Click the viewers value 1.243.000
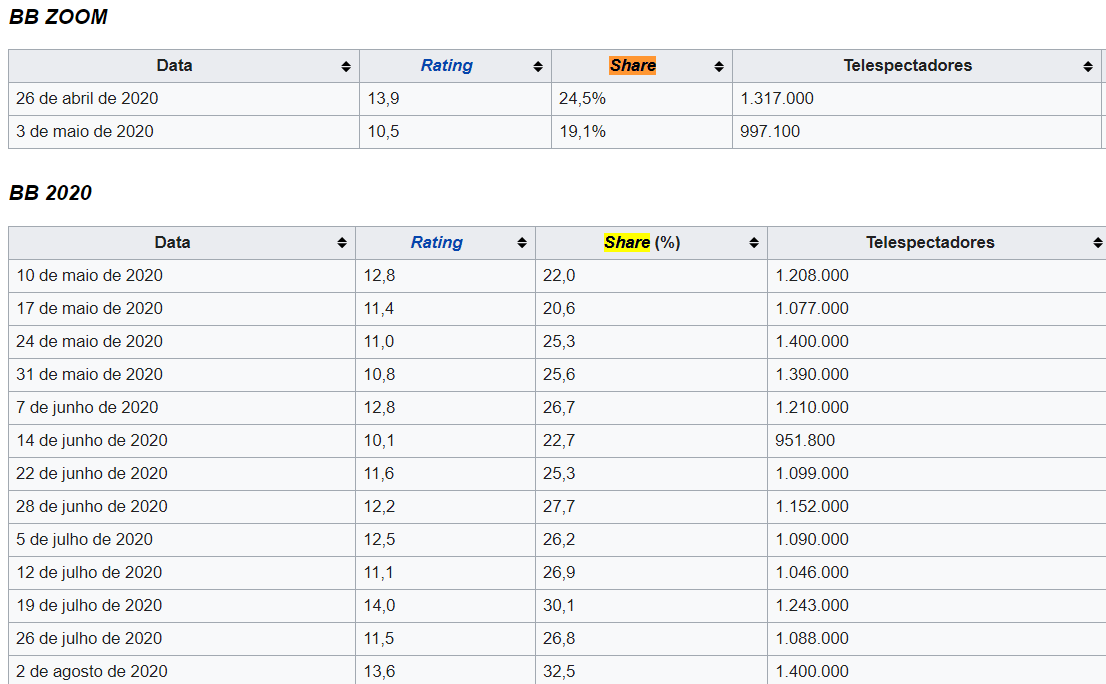The image size is (1106, 684). (x=812, y=606)
